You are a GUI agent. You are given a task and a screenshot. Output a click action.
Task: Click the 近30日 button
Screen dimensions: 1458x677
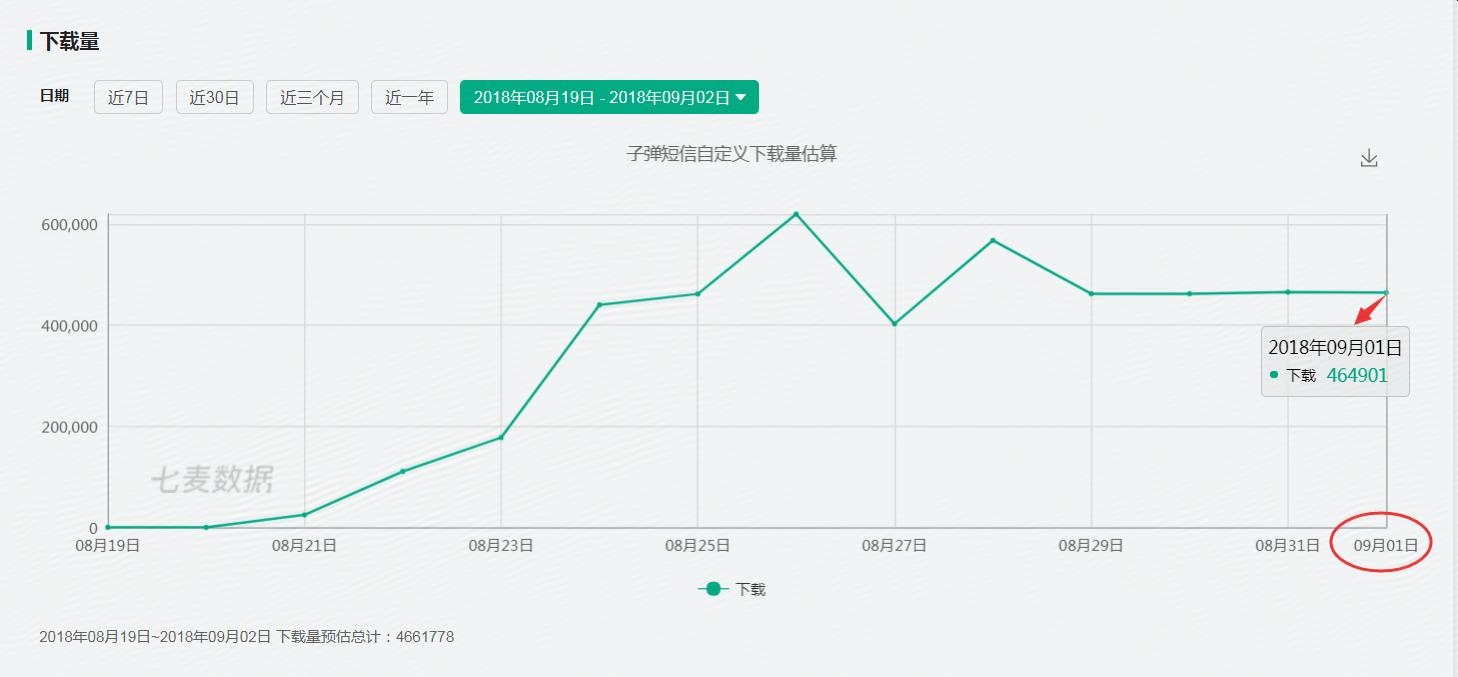click(x=215, y=97)
